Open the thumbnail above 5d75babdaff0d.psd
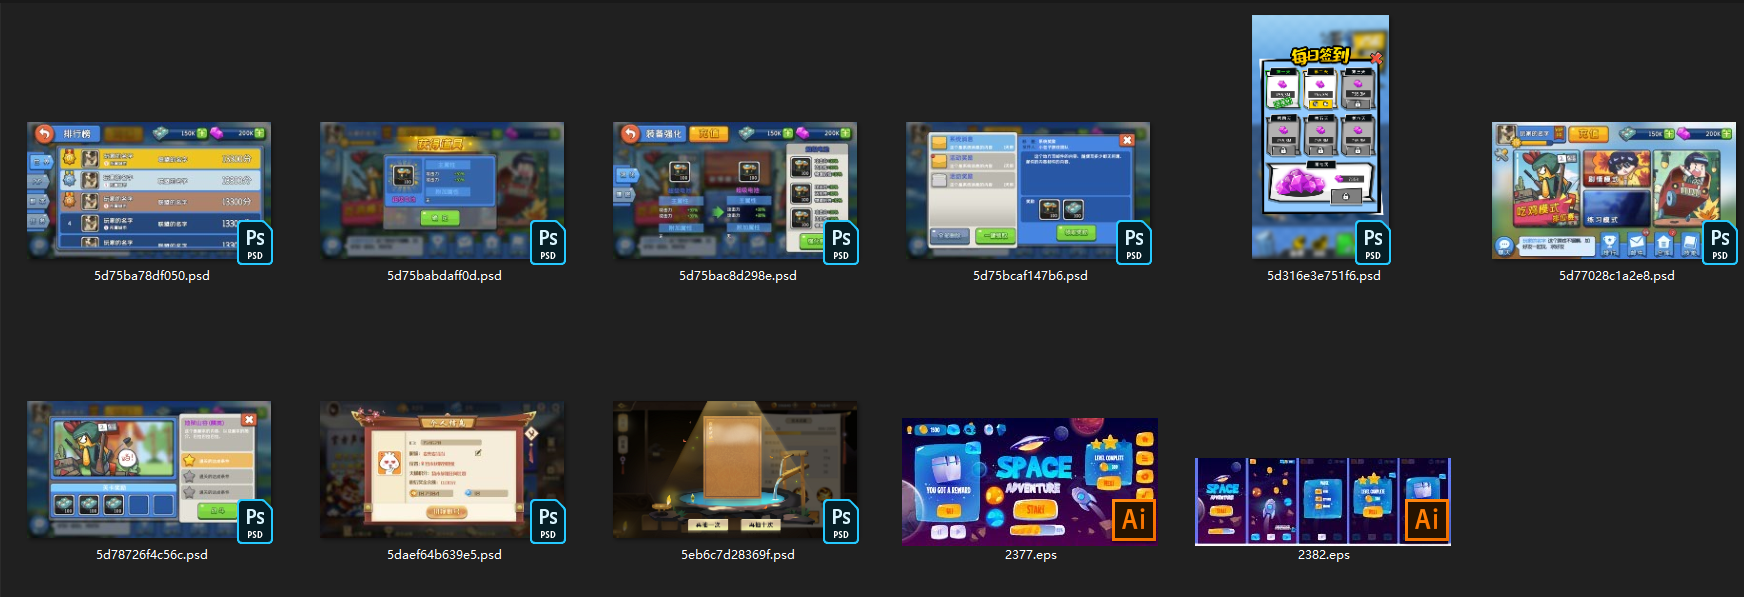Viewport: 1744px width, 597px height. [442, 190]
